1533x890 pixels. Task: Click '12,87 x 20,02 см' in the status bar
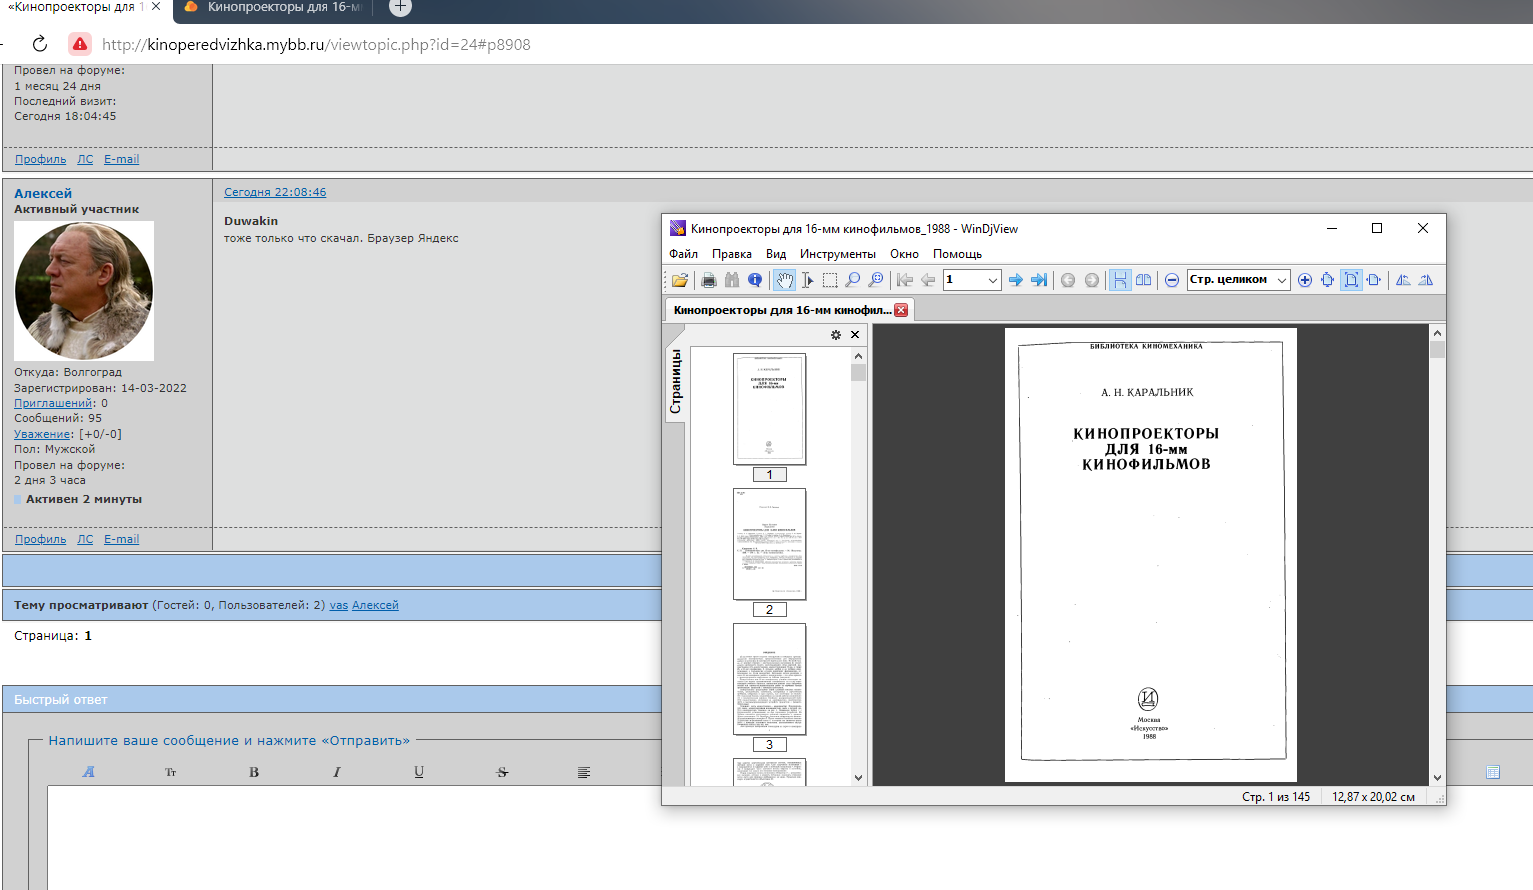pyautogui.click(x=1373, y=797)
